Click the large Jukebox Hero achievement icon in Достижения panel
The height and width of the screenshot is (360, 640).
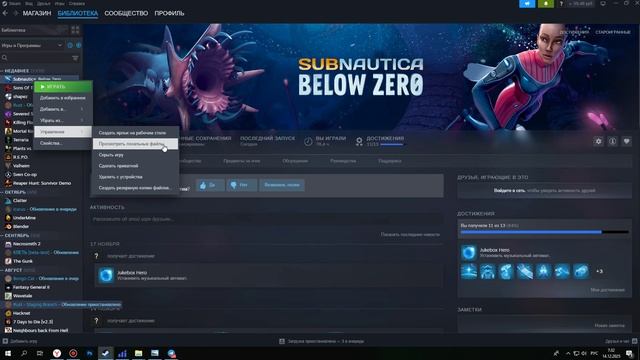469,252
